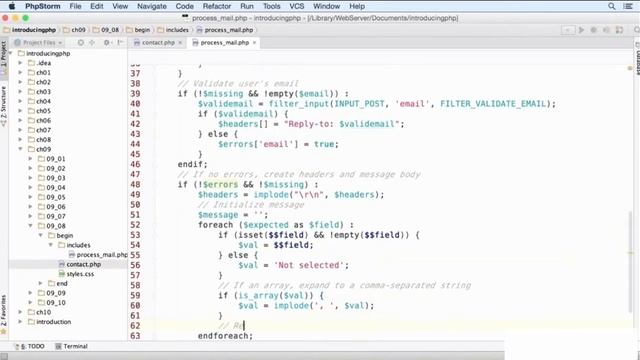Click introducingphp breadcrumb in navigation bar
This screenshot has height=360, width=640.
(x=29, y=30)
